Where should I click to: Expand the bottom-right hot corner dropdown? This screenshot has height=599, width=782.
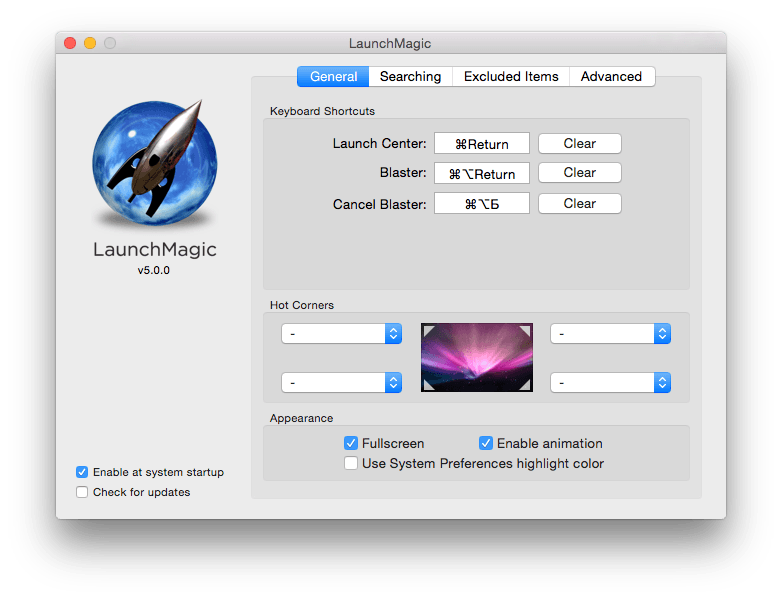coord(610,383)
